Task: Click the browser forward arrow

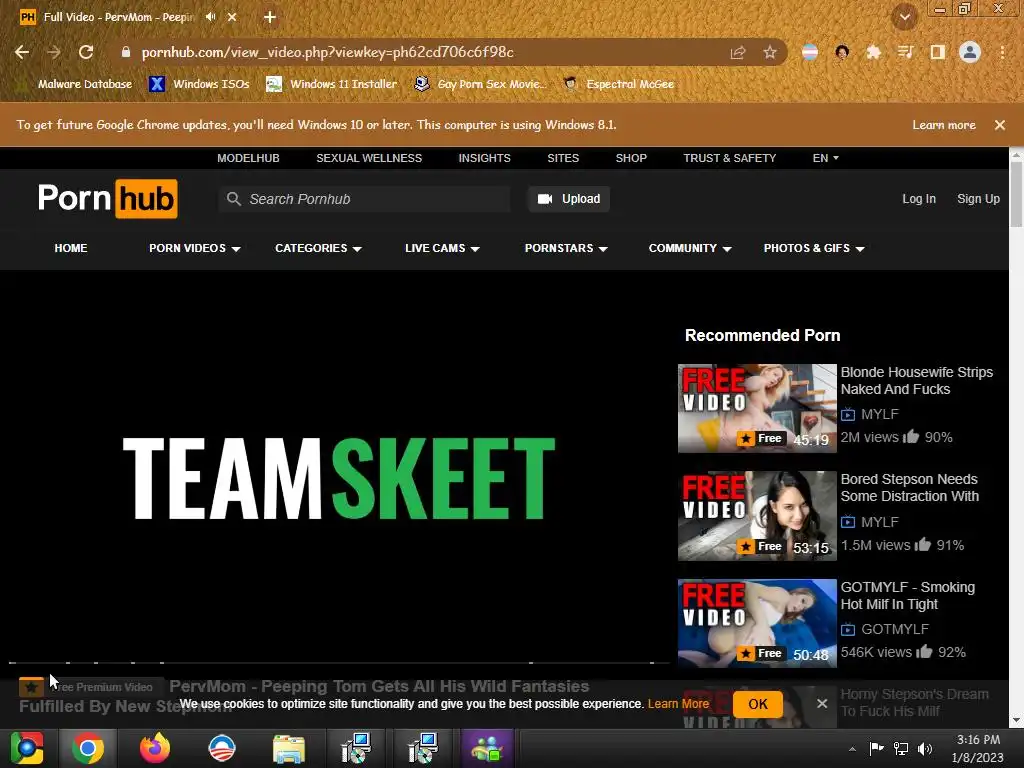Action: (54, 52)
